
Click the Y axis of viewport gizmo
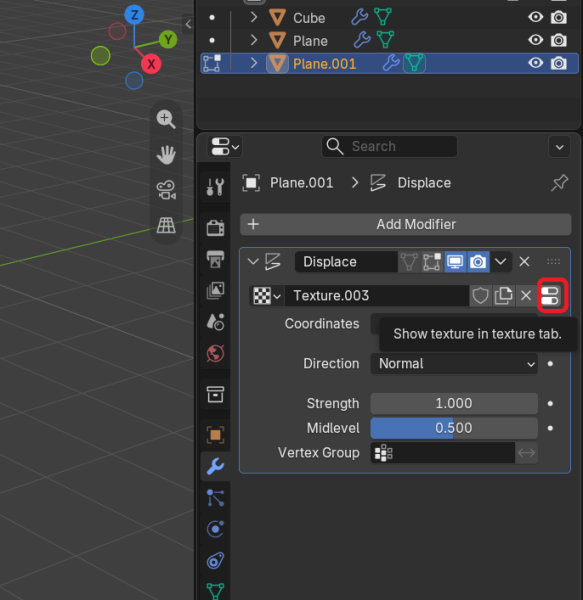tap(168, 39)
